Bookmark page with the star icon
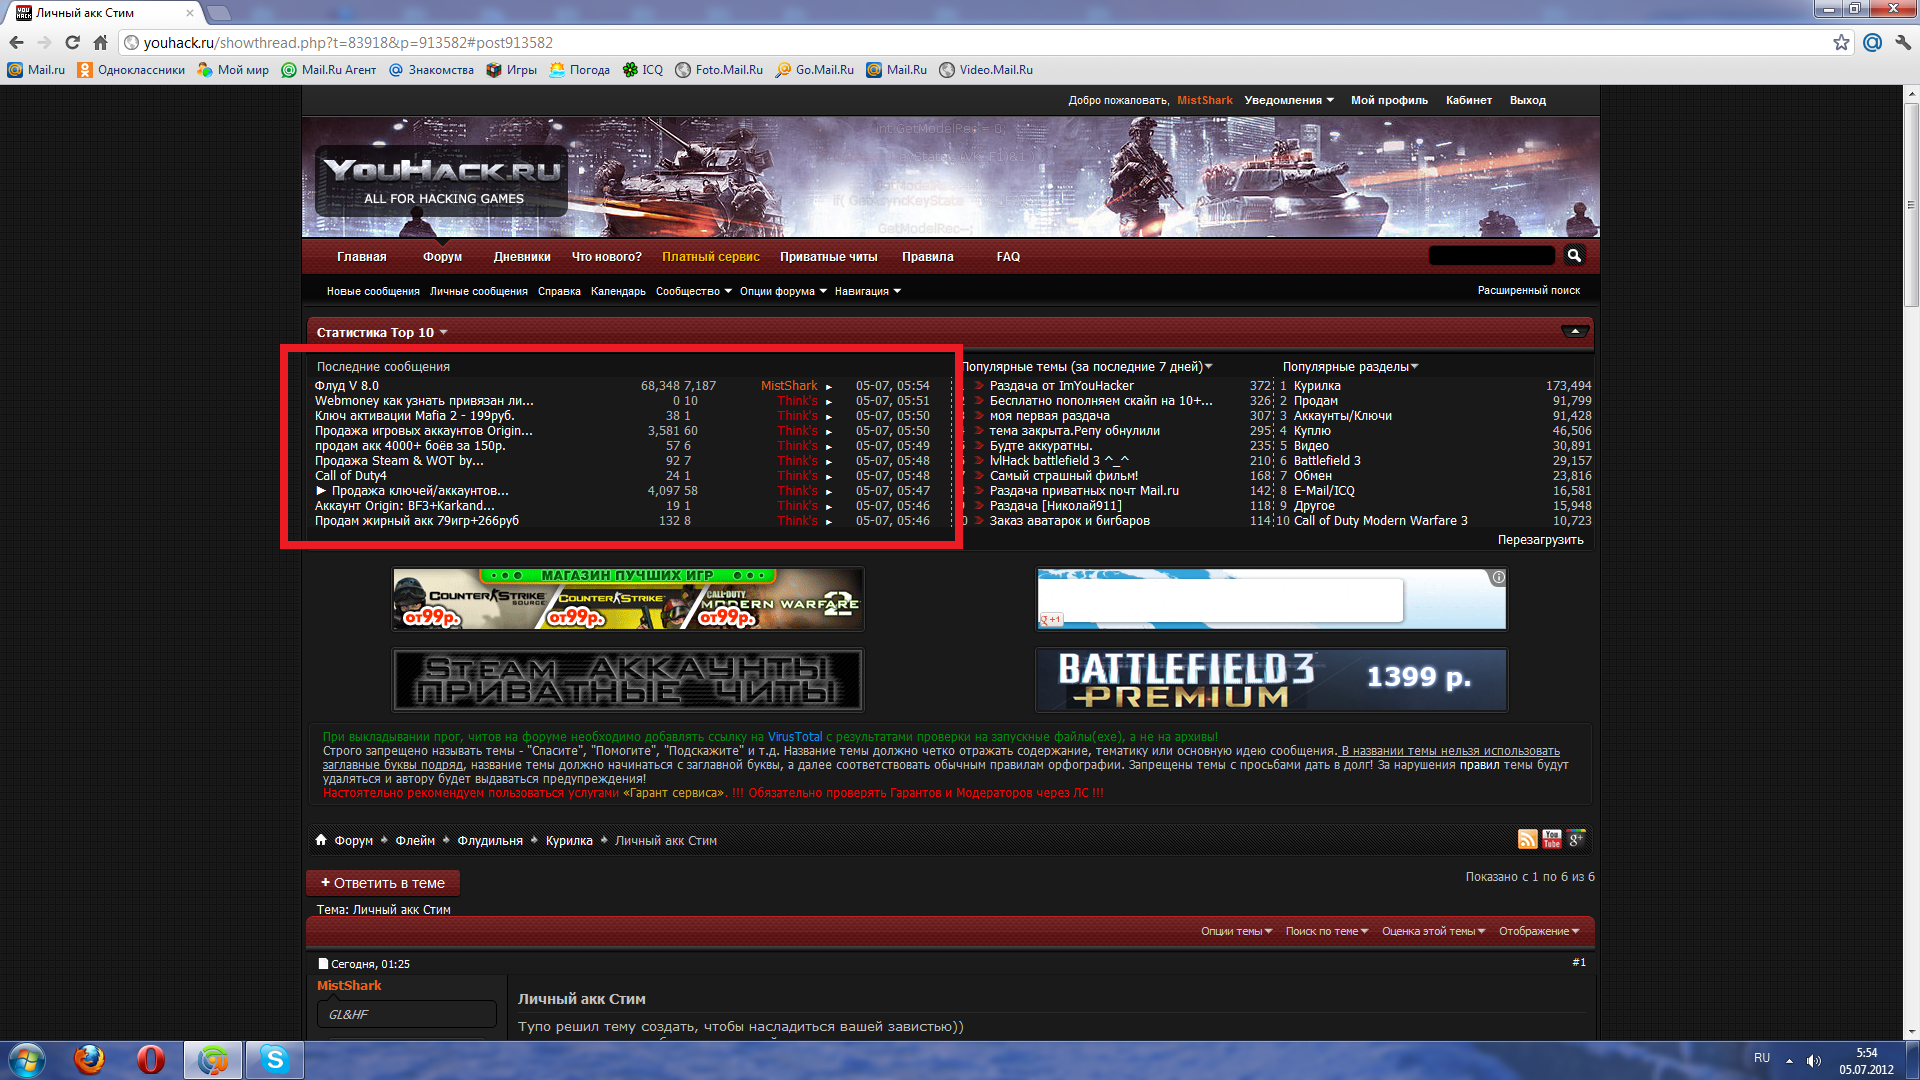The image size is (1920, 1080). 1841,43
